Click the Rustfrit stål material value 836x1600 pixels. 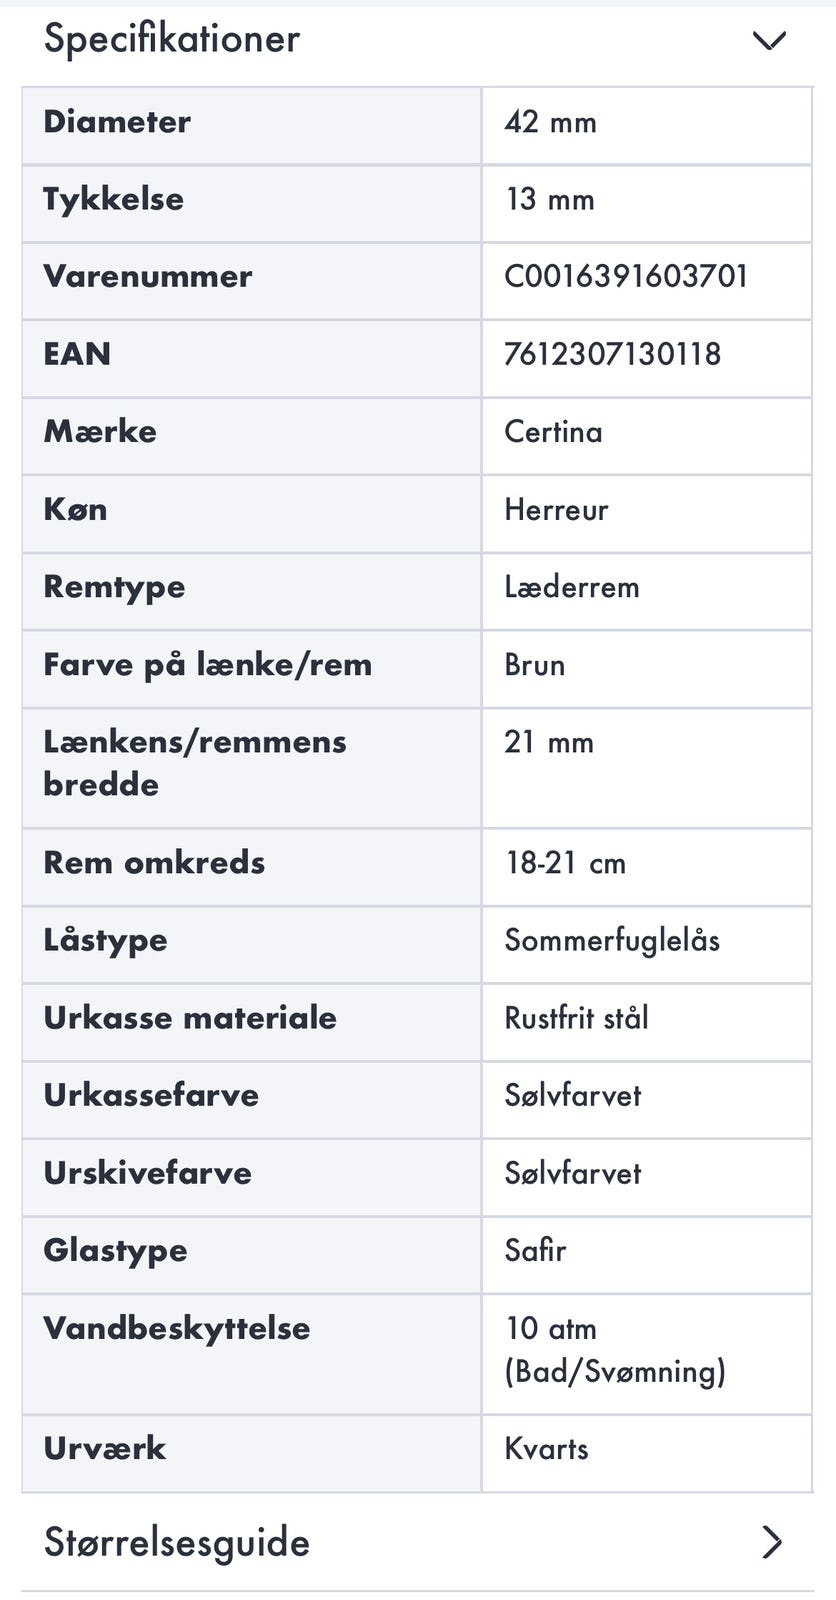tap(576, 1018)
